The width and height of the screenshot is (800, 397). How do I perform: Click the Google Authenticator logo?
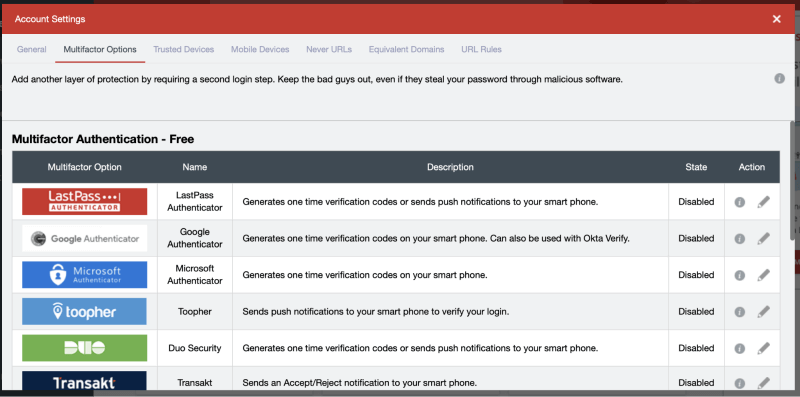(85, 238)
